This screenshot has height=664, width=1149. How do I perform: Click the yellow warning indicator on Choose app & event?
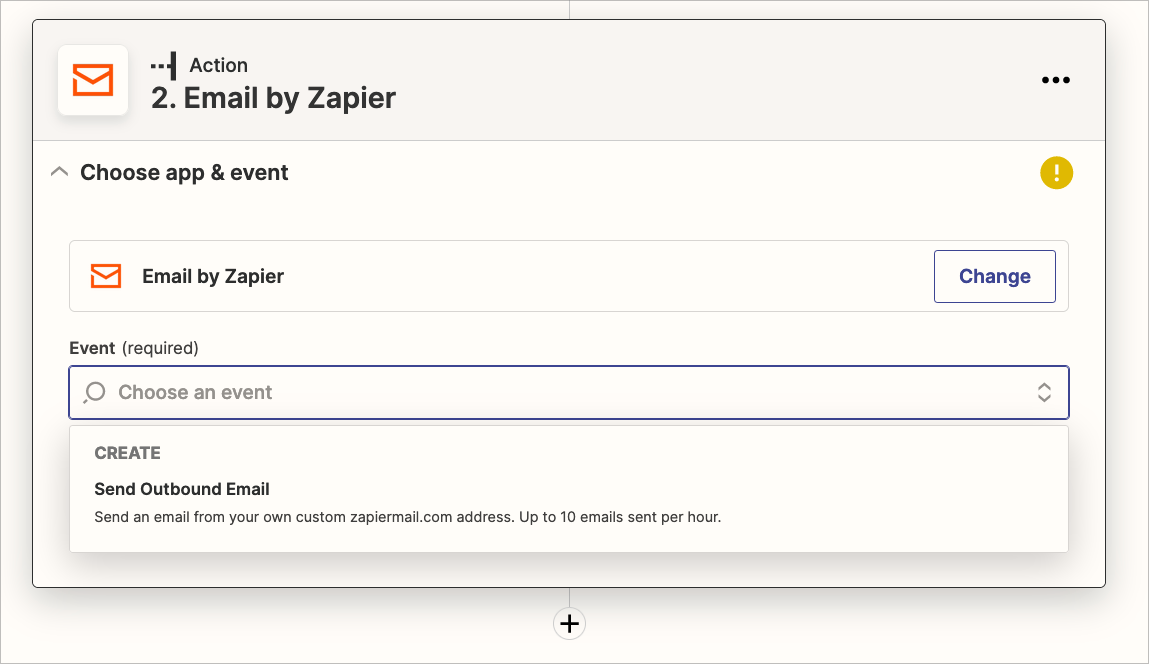pyautogui.click(x=1056, y=172)
